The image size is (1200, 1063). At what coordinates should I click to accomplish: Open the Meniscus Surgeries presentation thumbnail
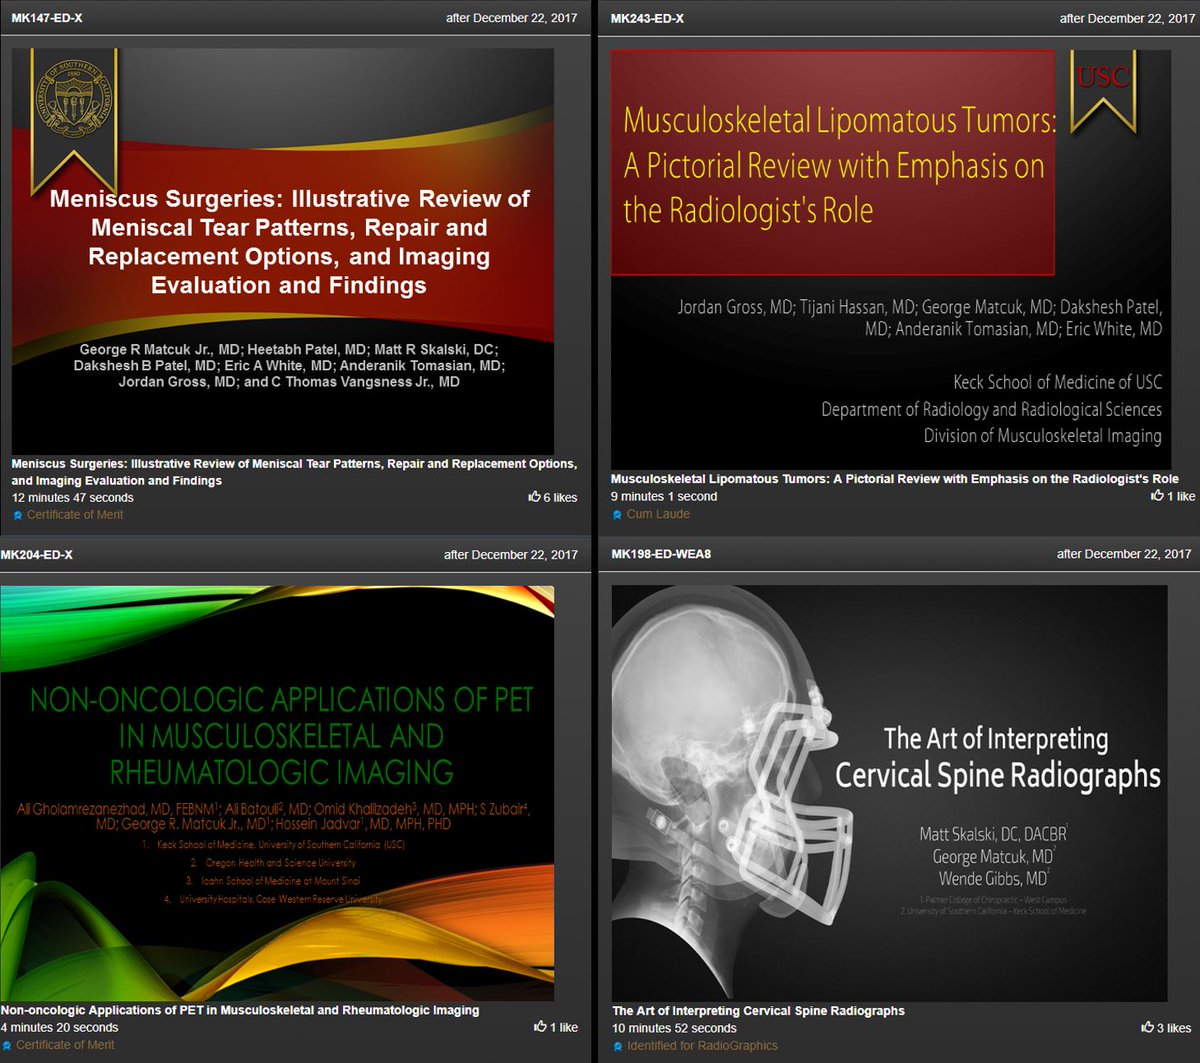coord(283,250)
